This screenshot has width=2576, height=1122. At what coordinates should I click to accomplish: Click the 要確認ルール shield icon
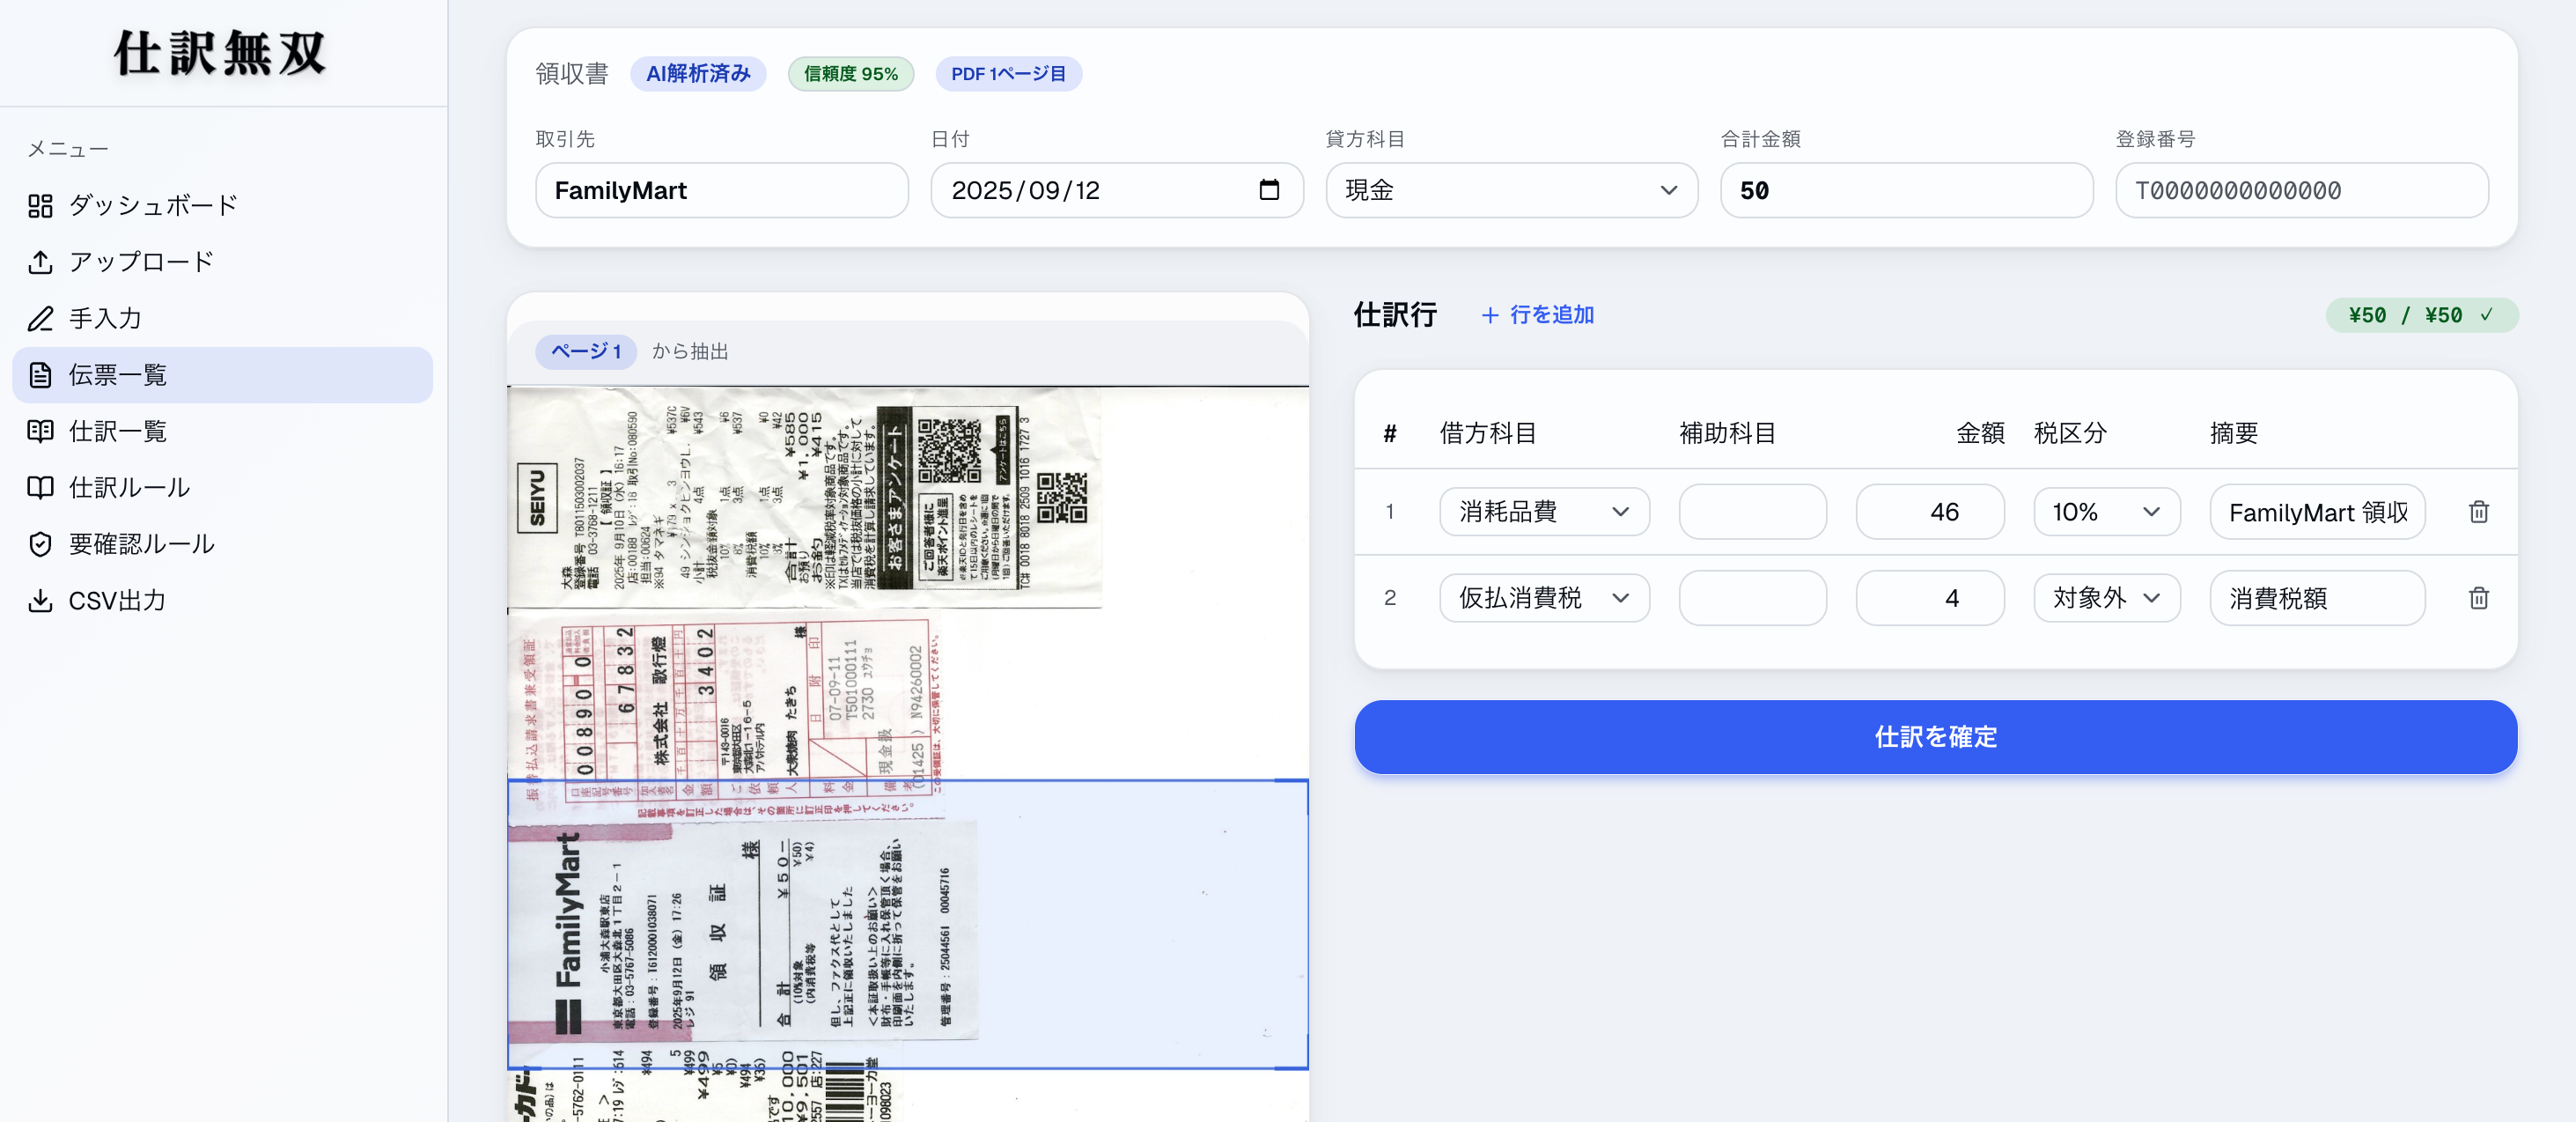click(40, 544)
